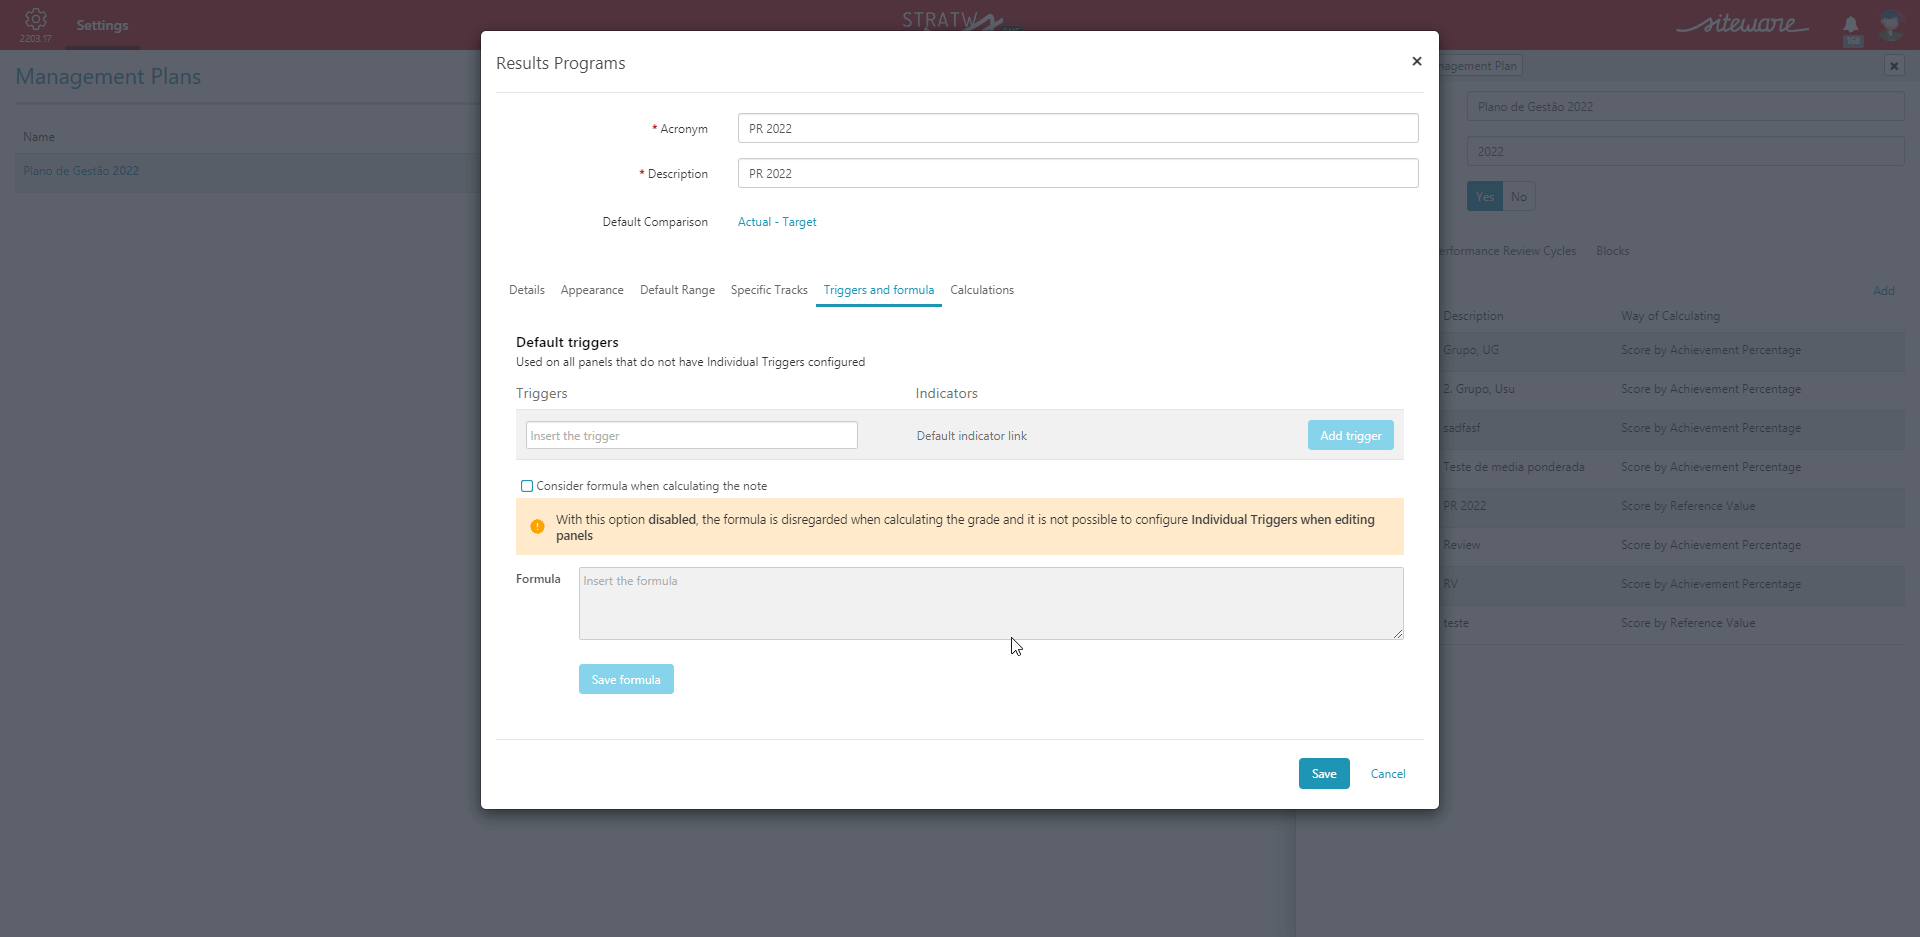1920x937 pixels.
Task: Click the Siteware logo
Action: click(x=1743, y=24)
